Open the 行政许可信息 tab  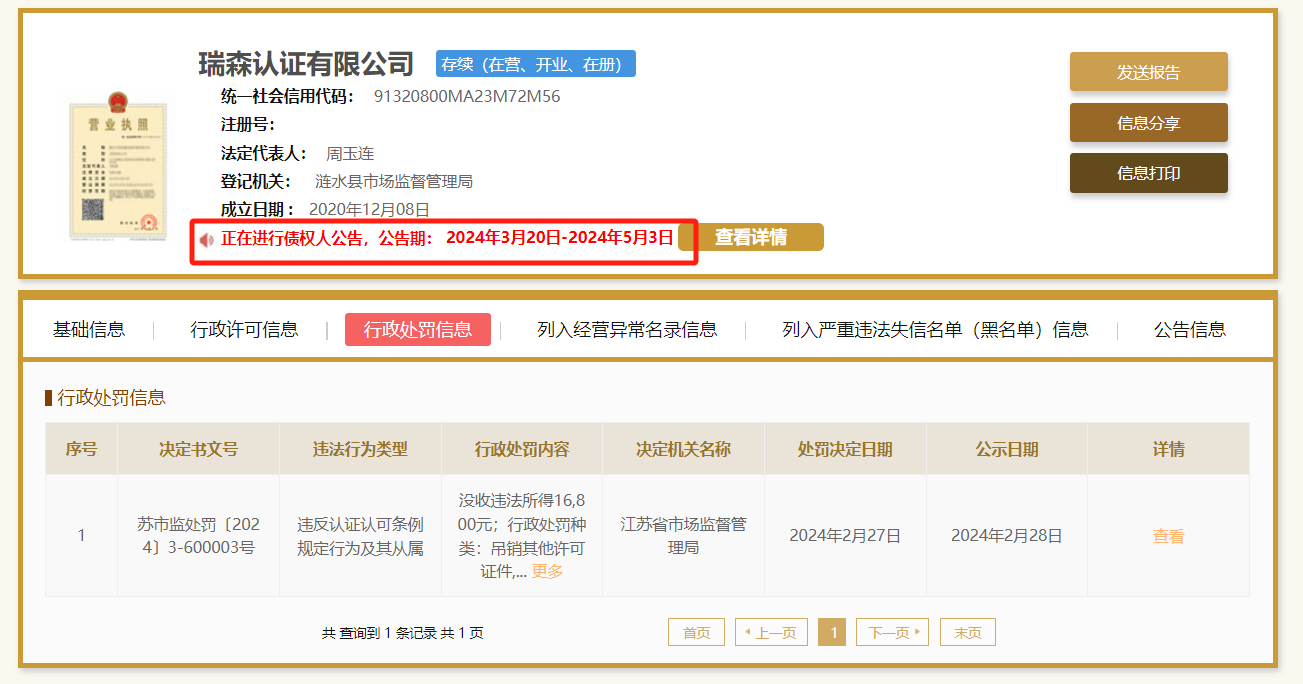pos(244,330)
